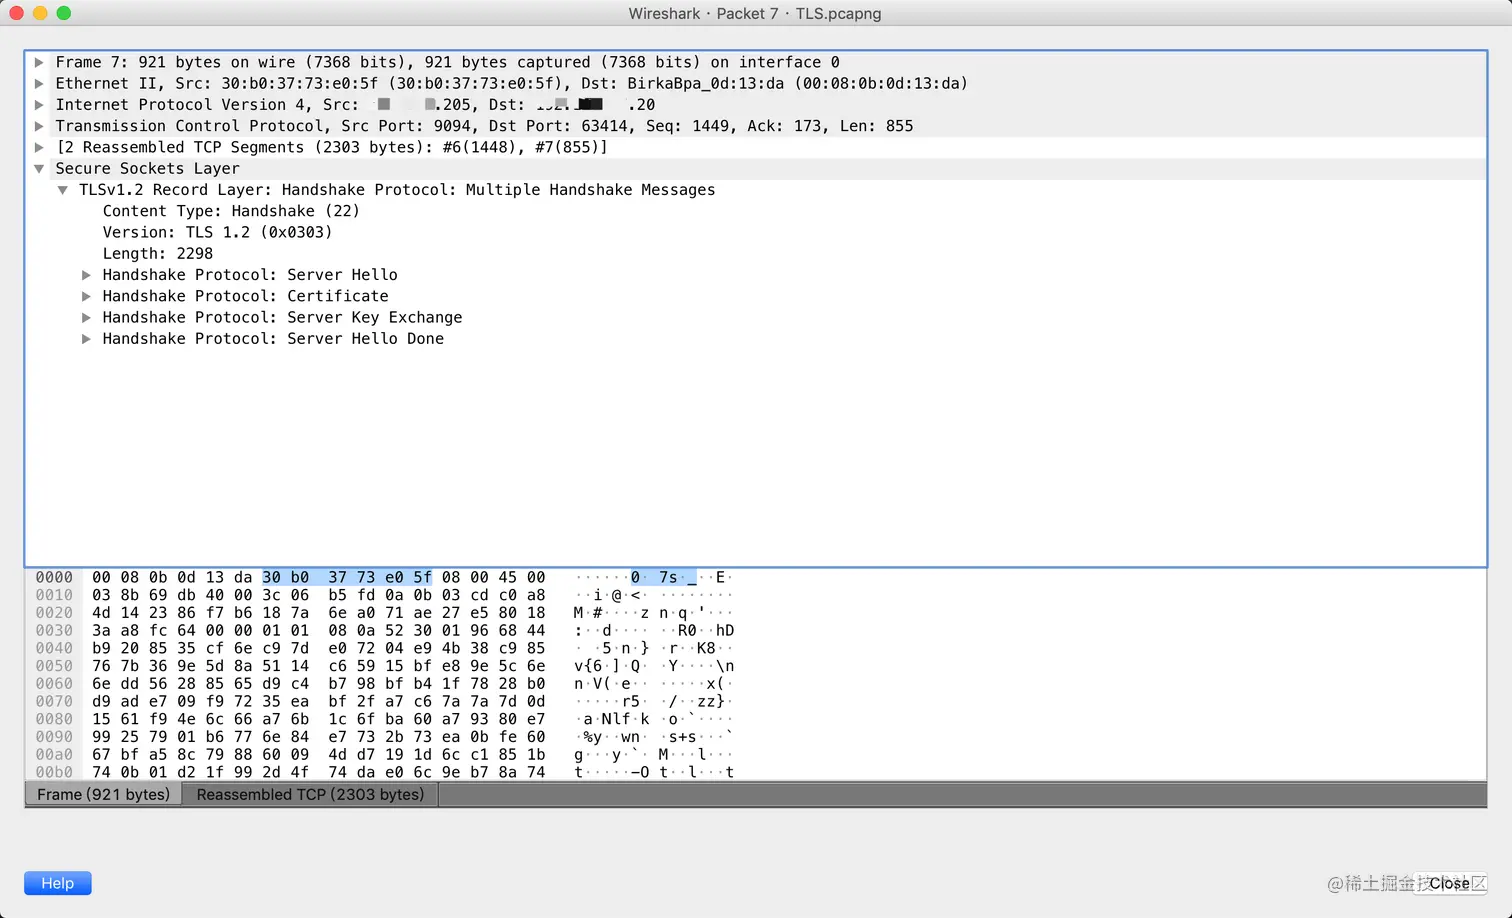This screenshot has width=1512, height=918.
Task: Select the Length: 2298 field
Action: click(x=157, y=253)
